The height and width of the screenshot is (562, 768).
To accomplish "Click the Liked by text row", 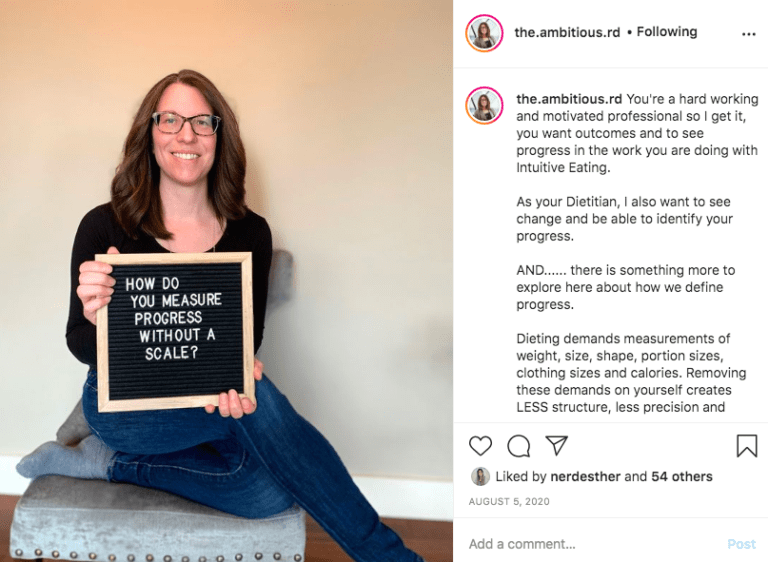I will [x=603, y=476].
